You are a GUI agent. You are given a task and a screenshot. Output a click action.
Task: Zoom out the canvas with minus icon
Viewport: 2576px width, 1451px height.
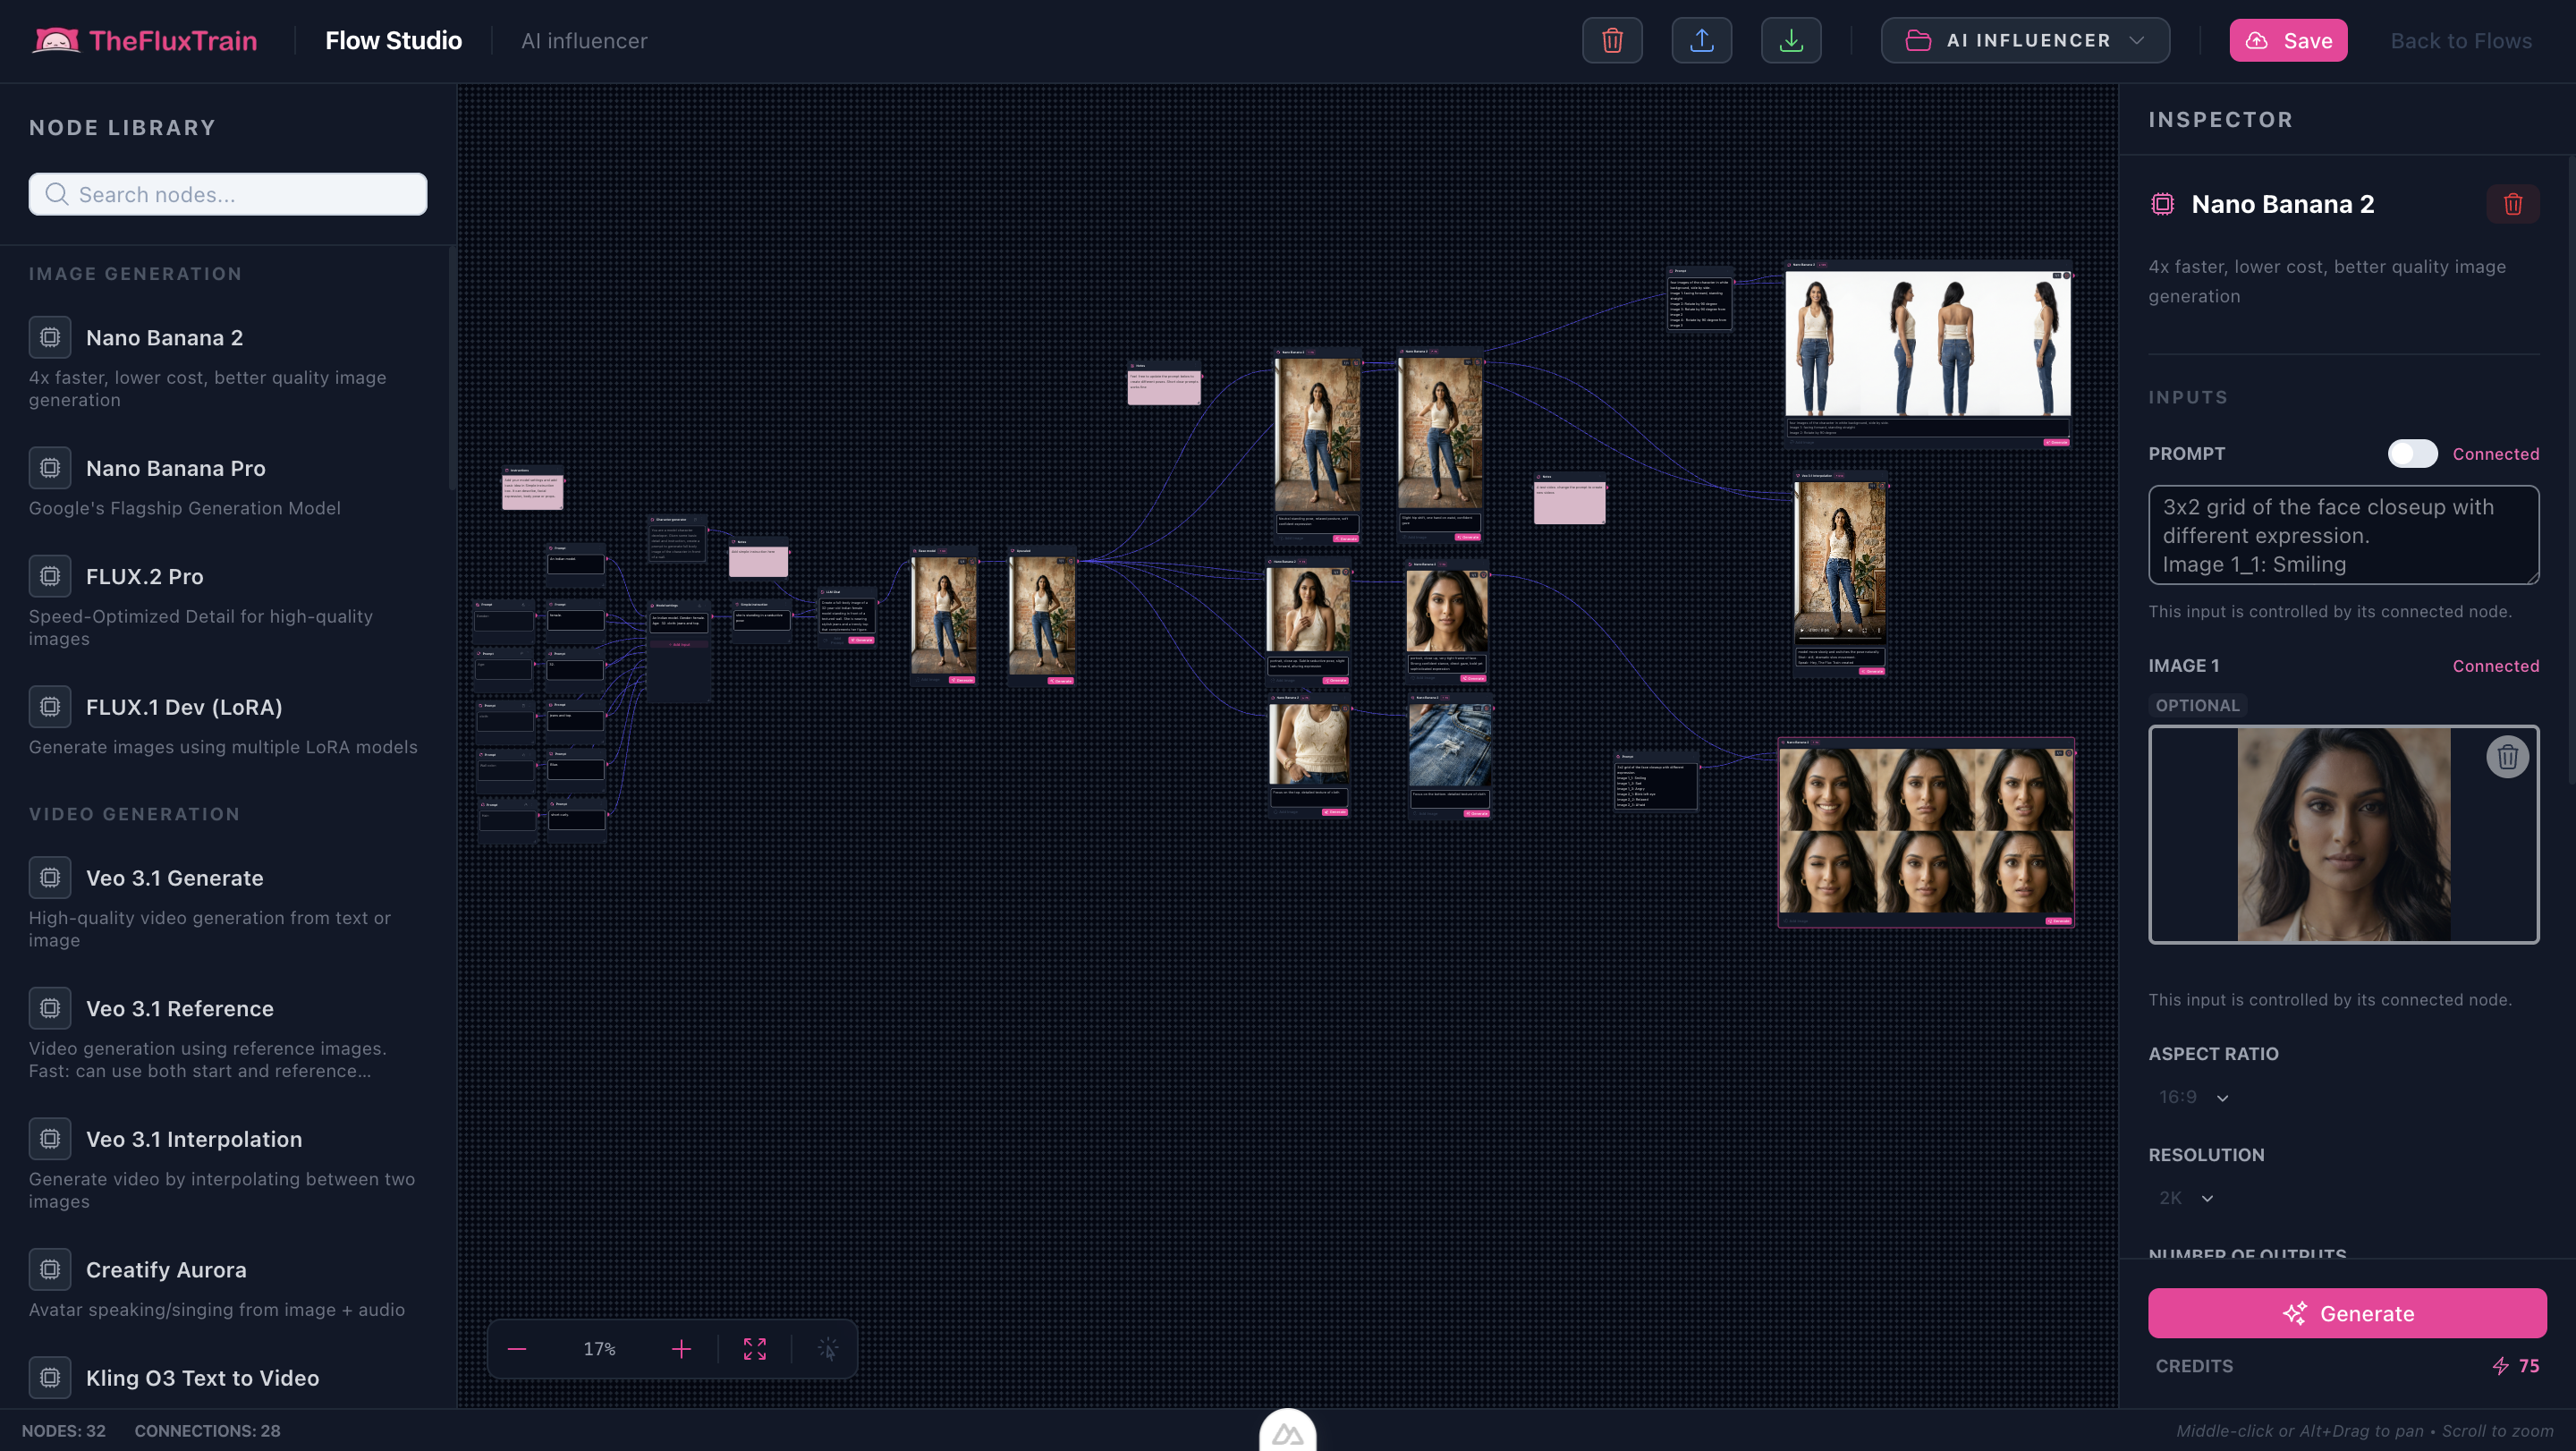[x=517, y=1349]
